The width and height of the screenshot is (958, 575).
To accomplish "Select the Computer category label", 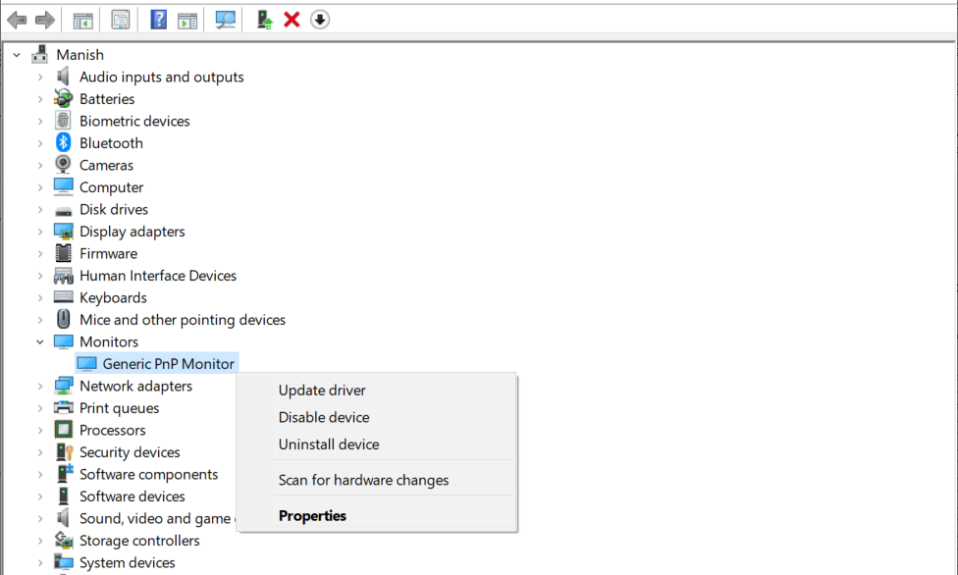I will pyautogui.click(x=111, y=187).
